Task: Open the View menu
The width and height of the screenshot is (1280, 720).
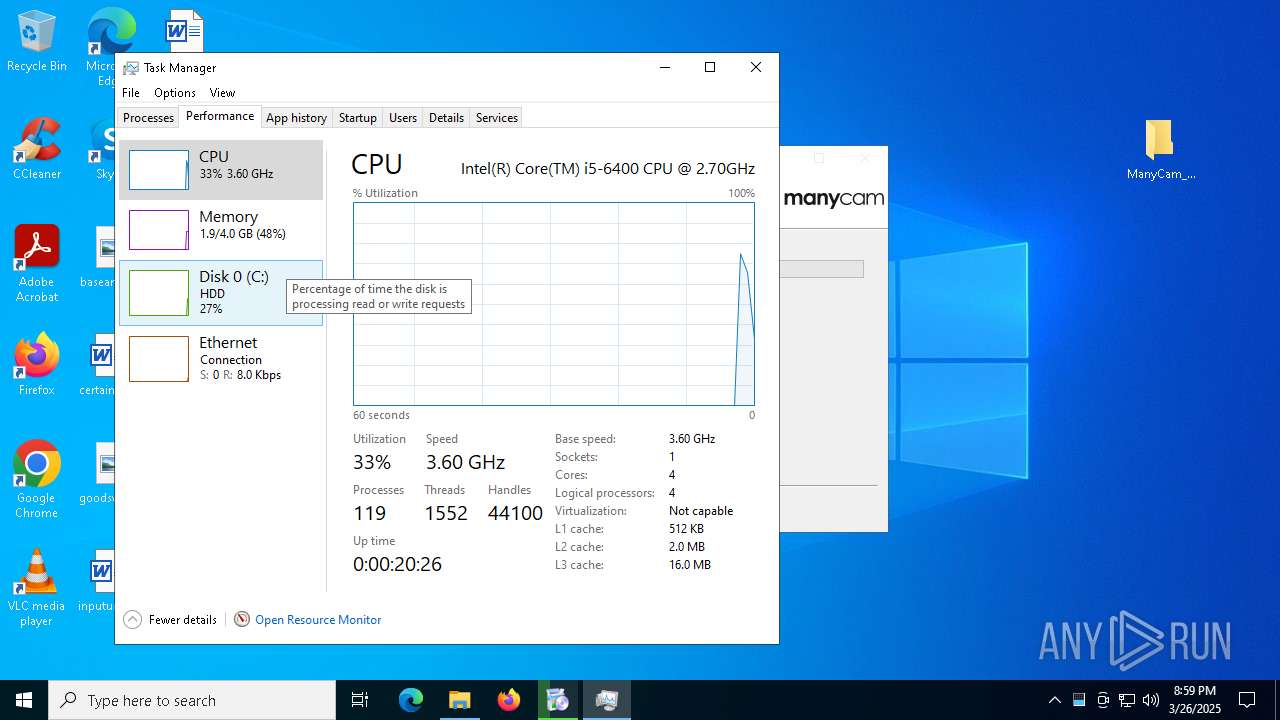Action: [222, 93]
